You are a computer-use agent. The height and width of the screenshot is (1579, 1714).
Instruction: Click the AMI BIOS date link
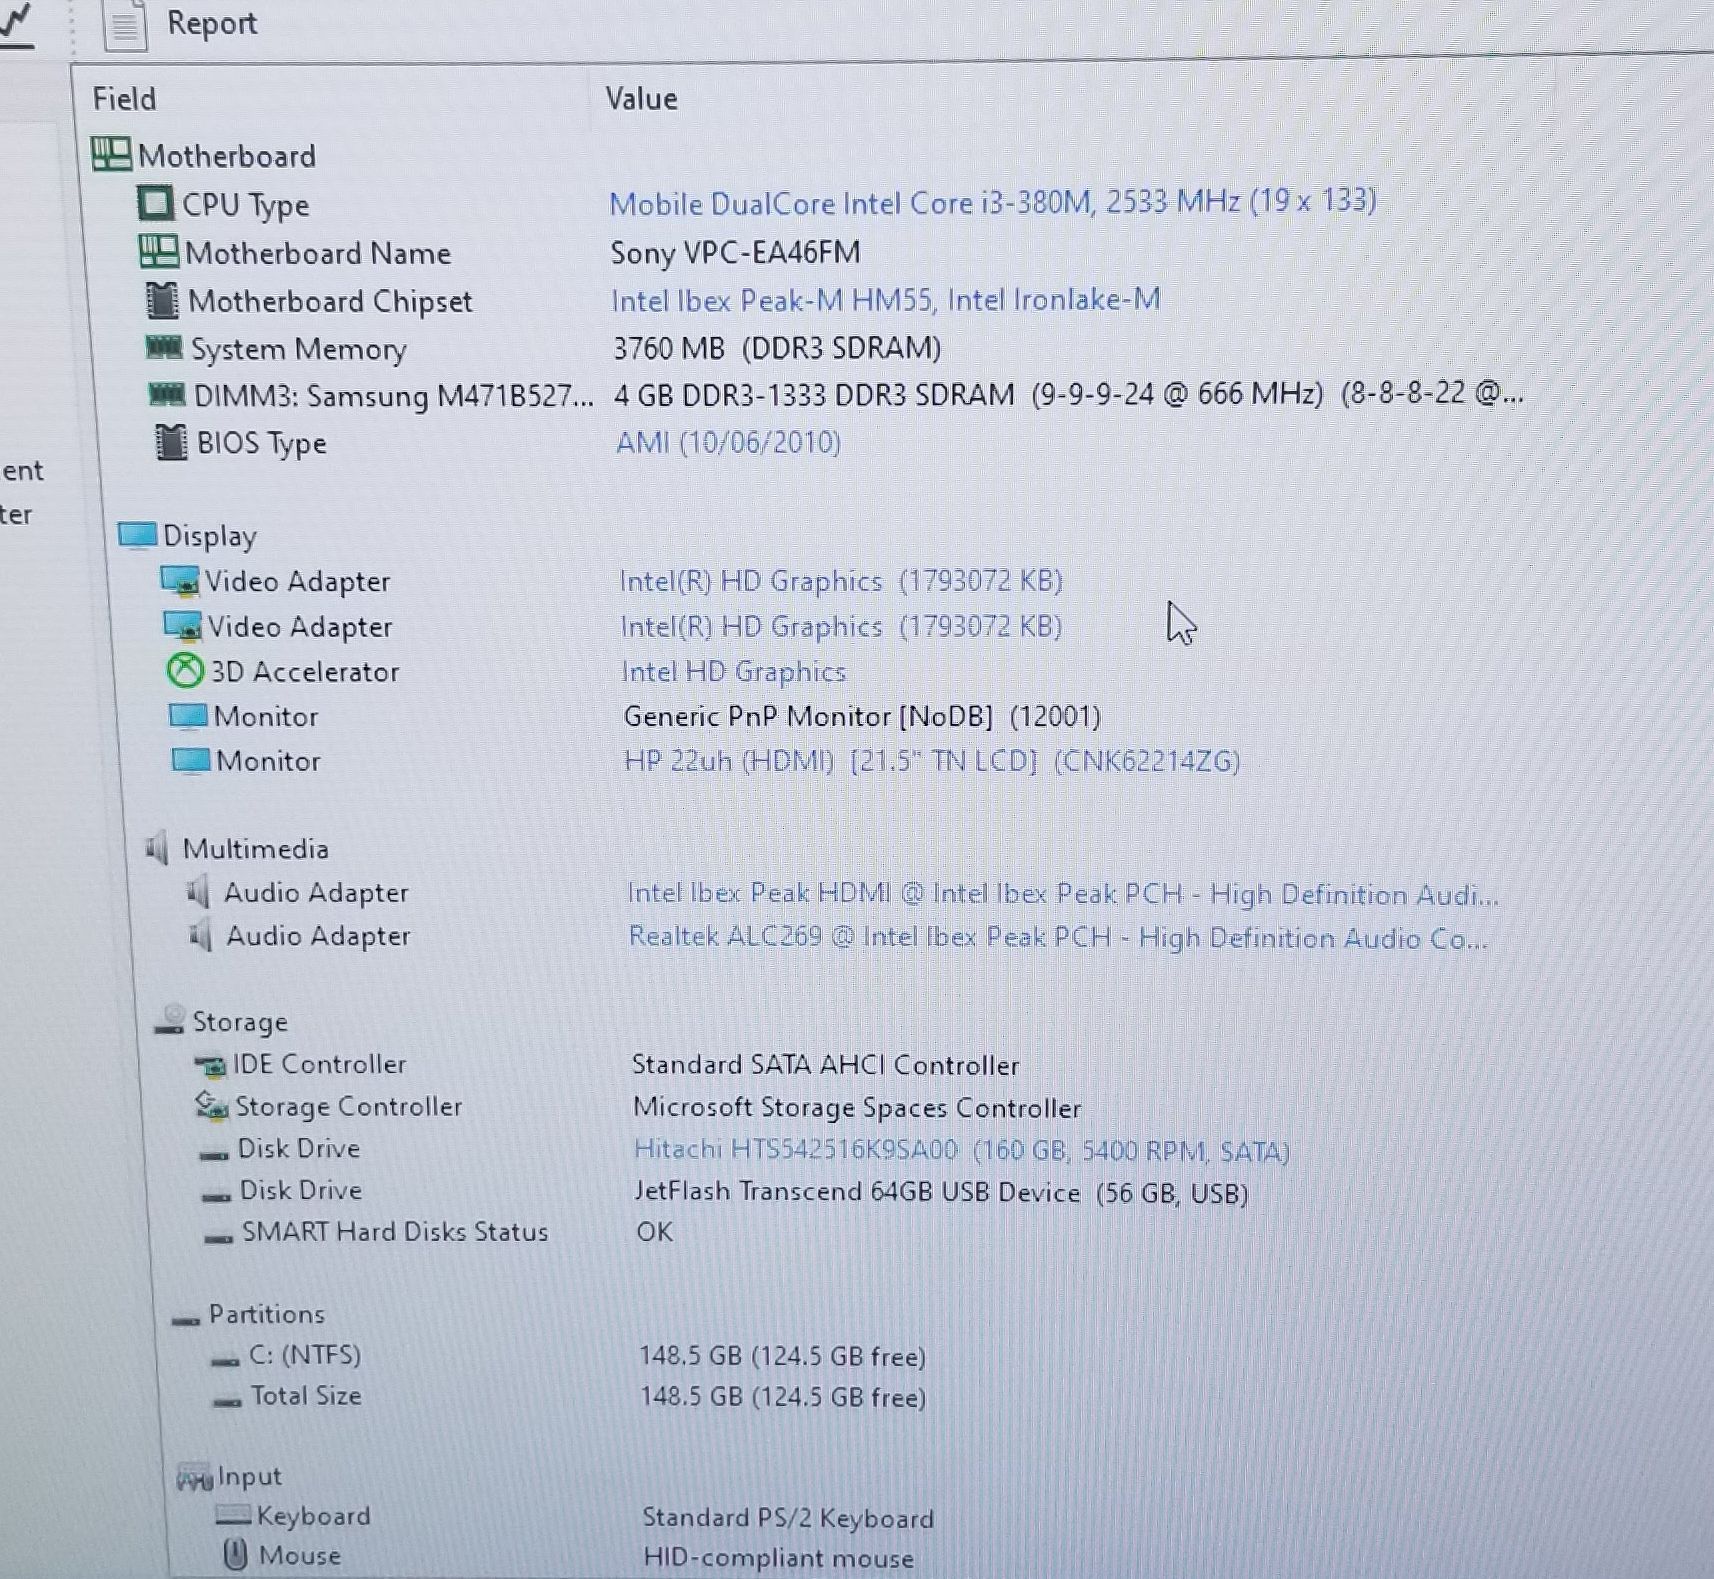pos(728,442)
